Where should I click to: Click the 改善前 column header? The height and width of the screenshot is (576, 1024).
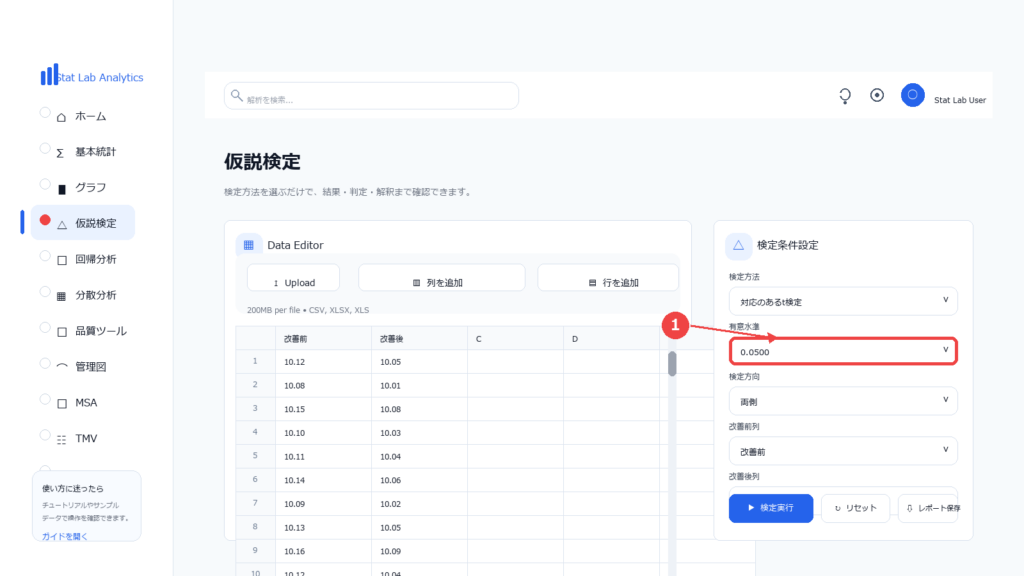point(323,339)
